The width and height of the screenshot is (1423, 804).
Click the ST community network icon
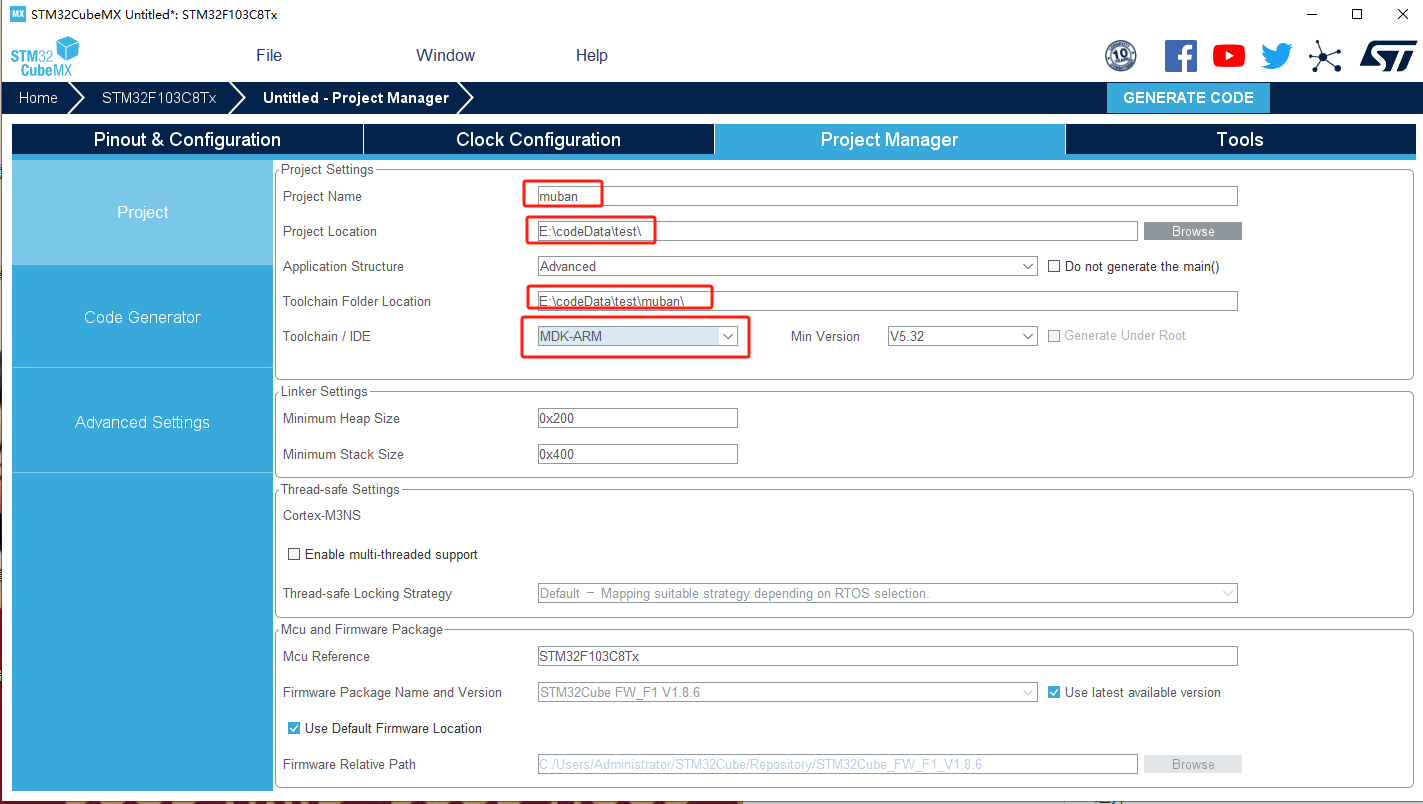pyautogui.click(x=1325, y=56)
